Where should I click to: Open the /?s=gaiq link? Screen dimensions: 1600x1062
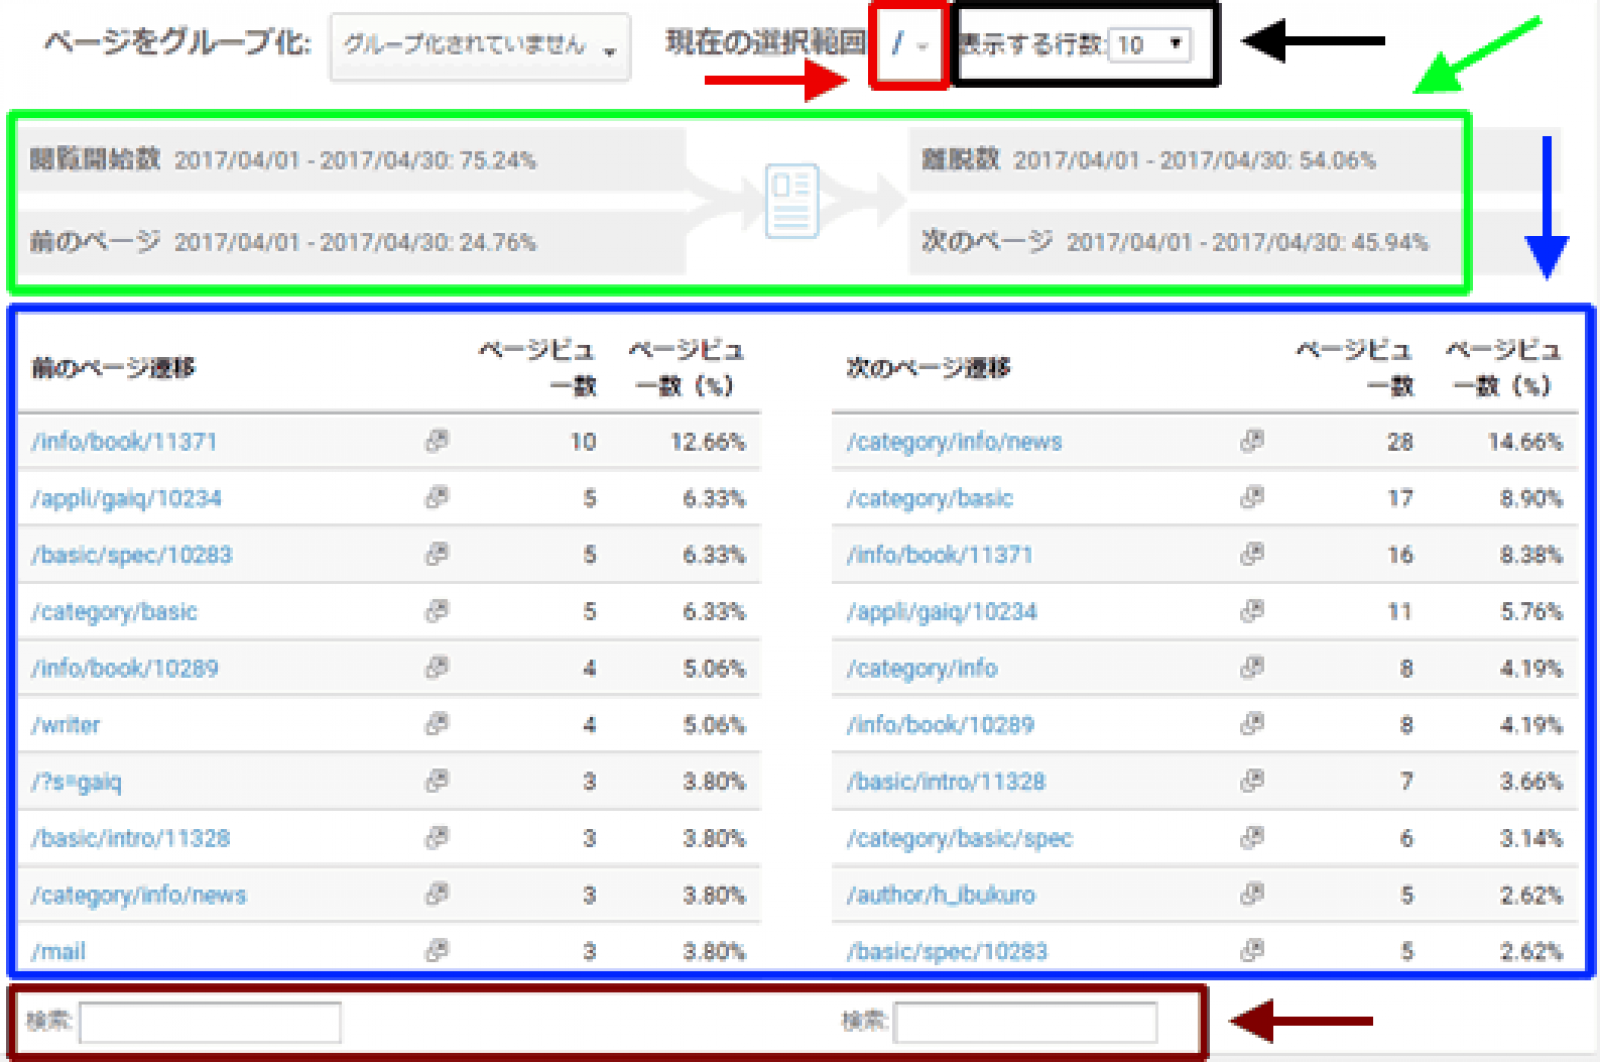(x=77, y=782)
